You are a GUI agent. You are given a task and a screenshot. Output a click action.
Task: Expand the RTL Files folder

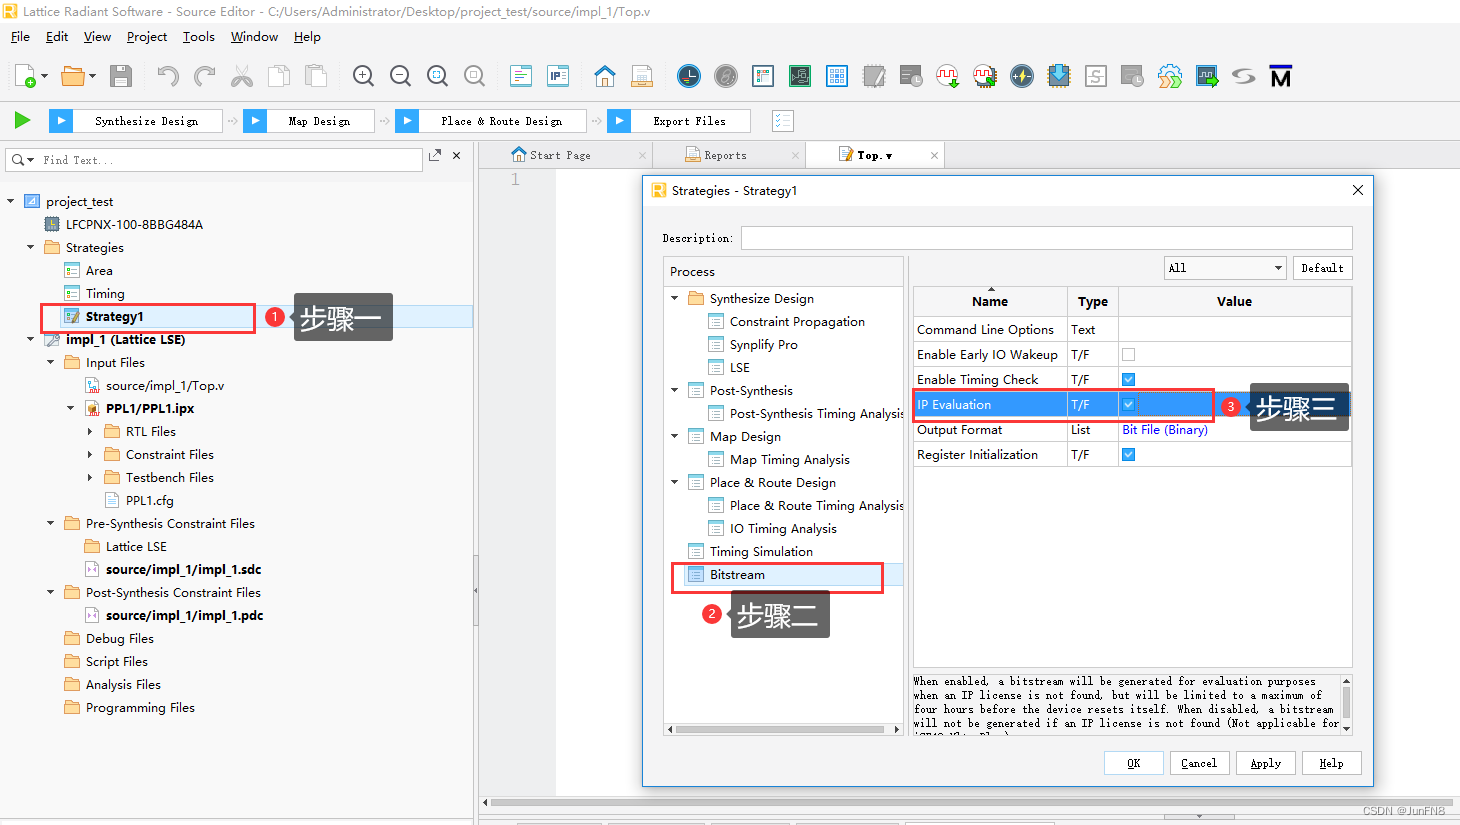(91, 431)
